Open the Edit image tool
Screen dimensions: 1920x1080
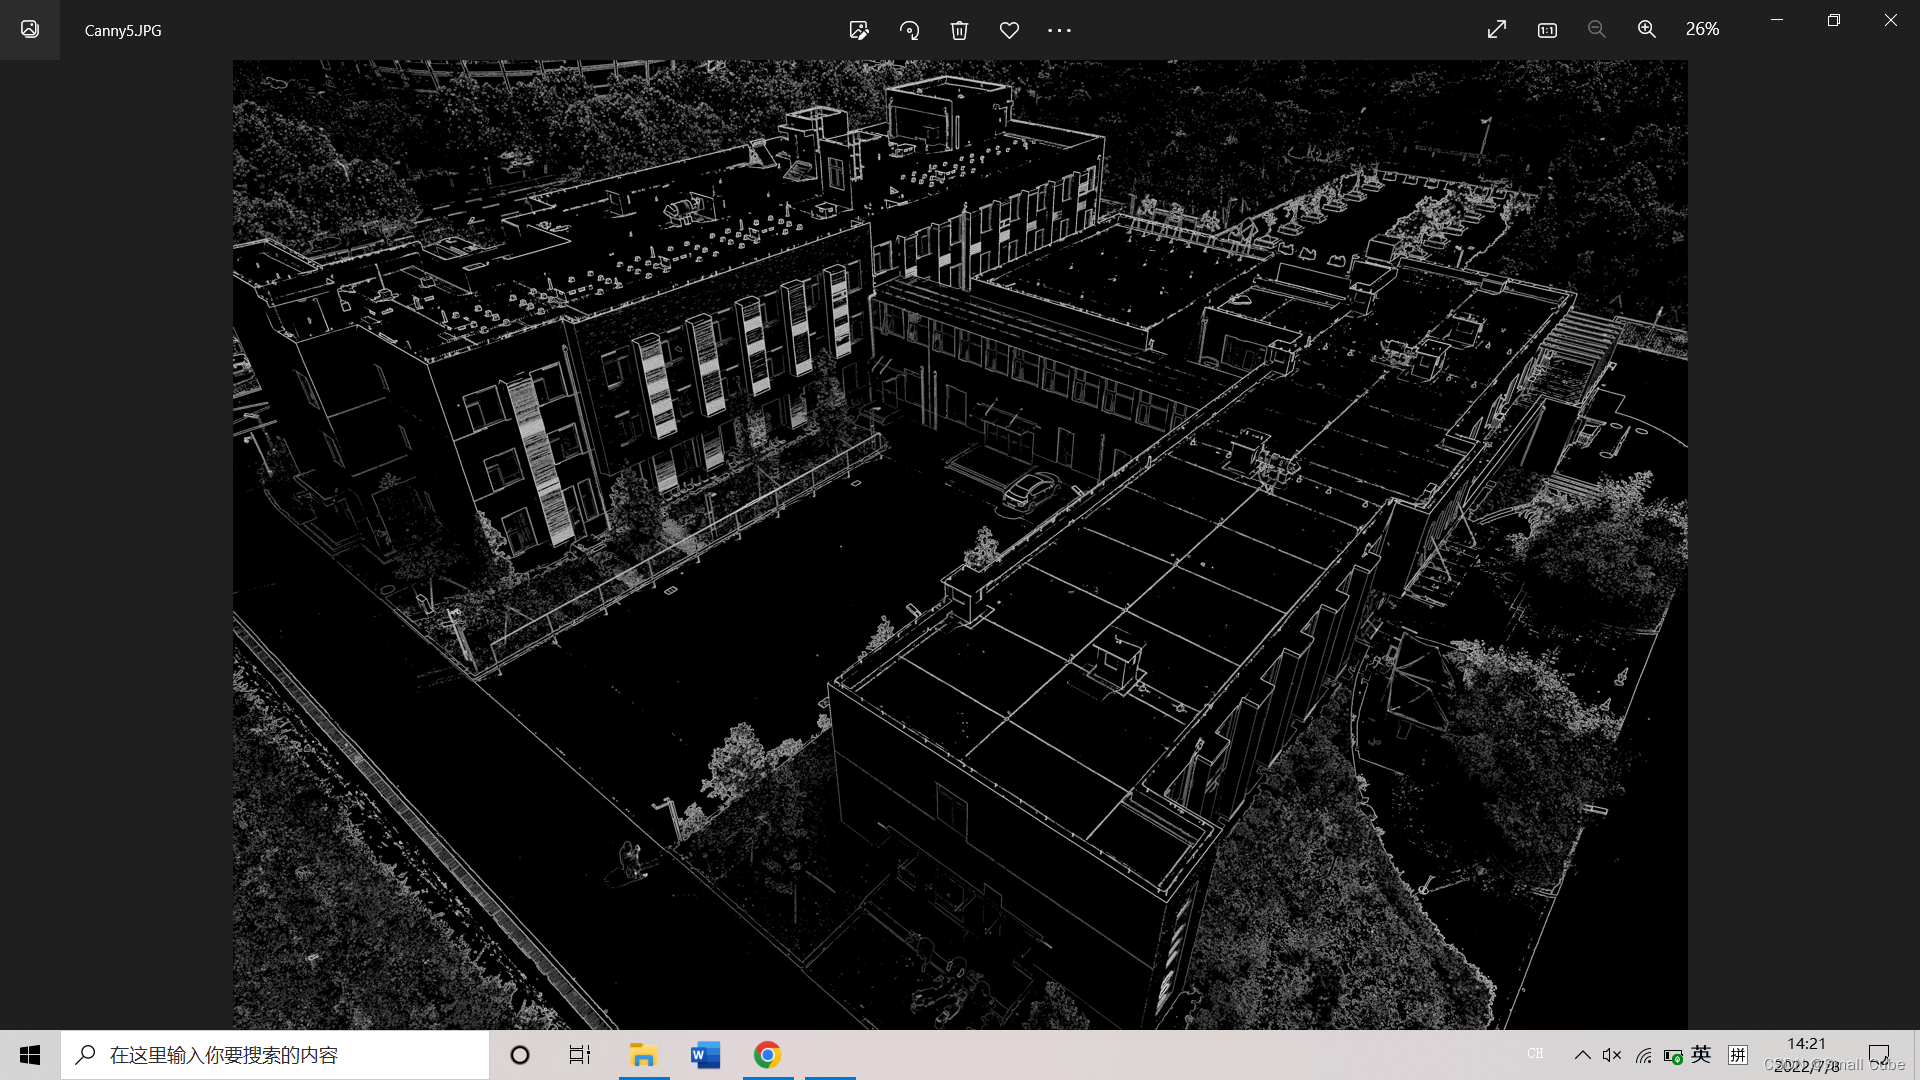[858, 30]
